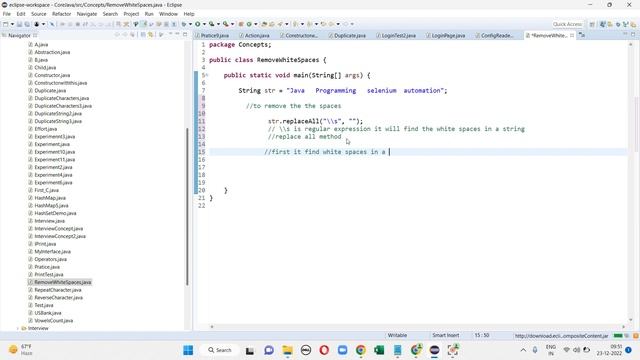Screen dimensions: 640x360
Task: Open Opera from the taskbar
Action: coord(324,350)
